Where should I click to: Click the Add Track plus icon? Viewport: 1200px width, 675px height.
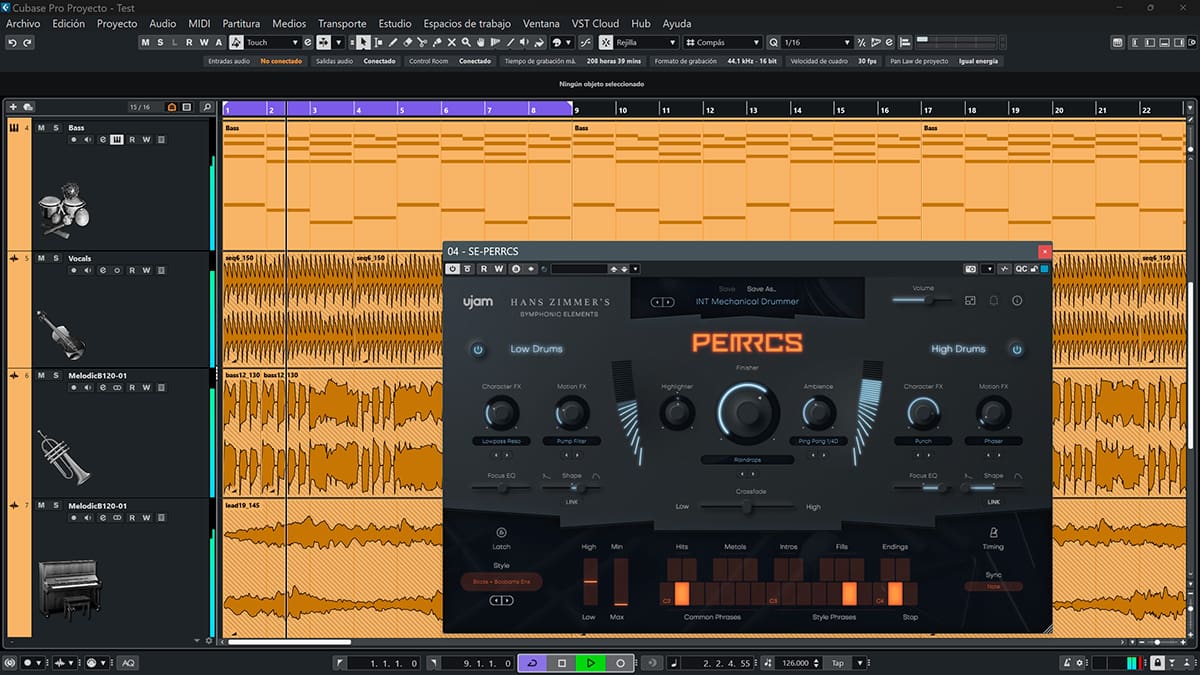(13, 107)
